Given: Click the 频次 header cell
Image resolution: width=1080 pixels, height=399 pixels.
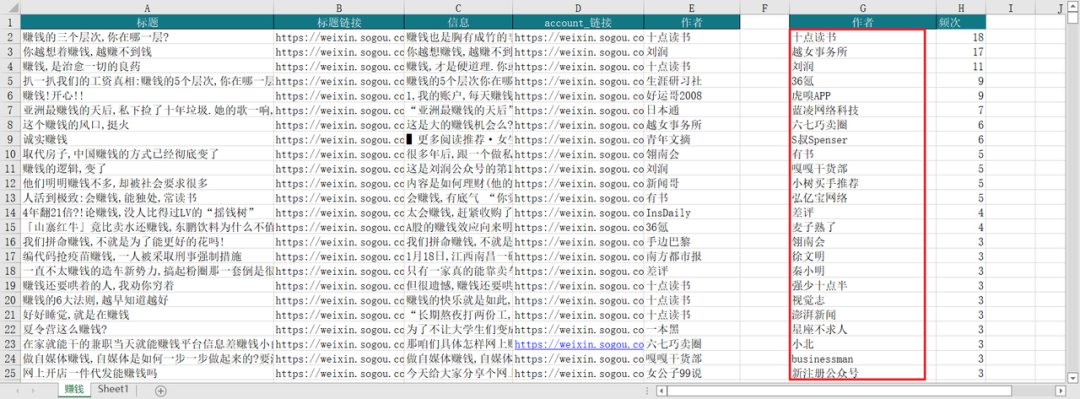Looking at the screenshot, I should click(961, 22).
